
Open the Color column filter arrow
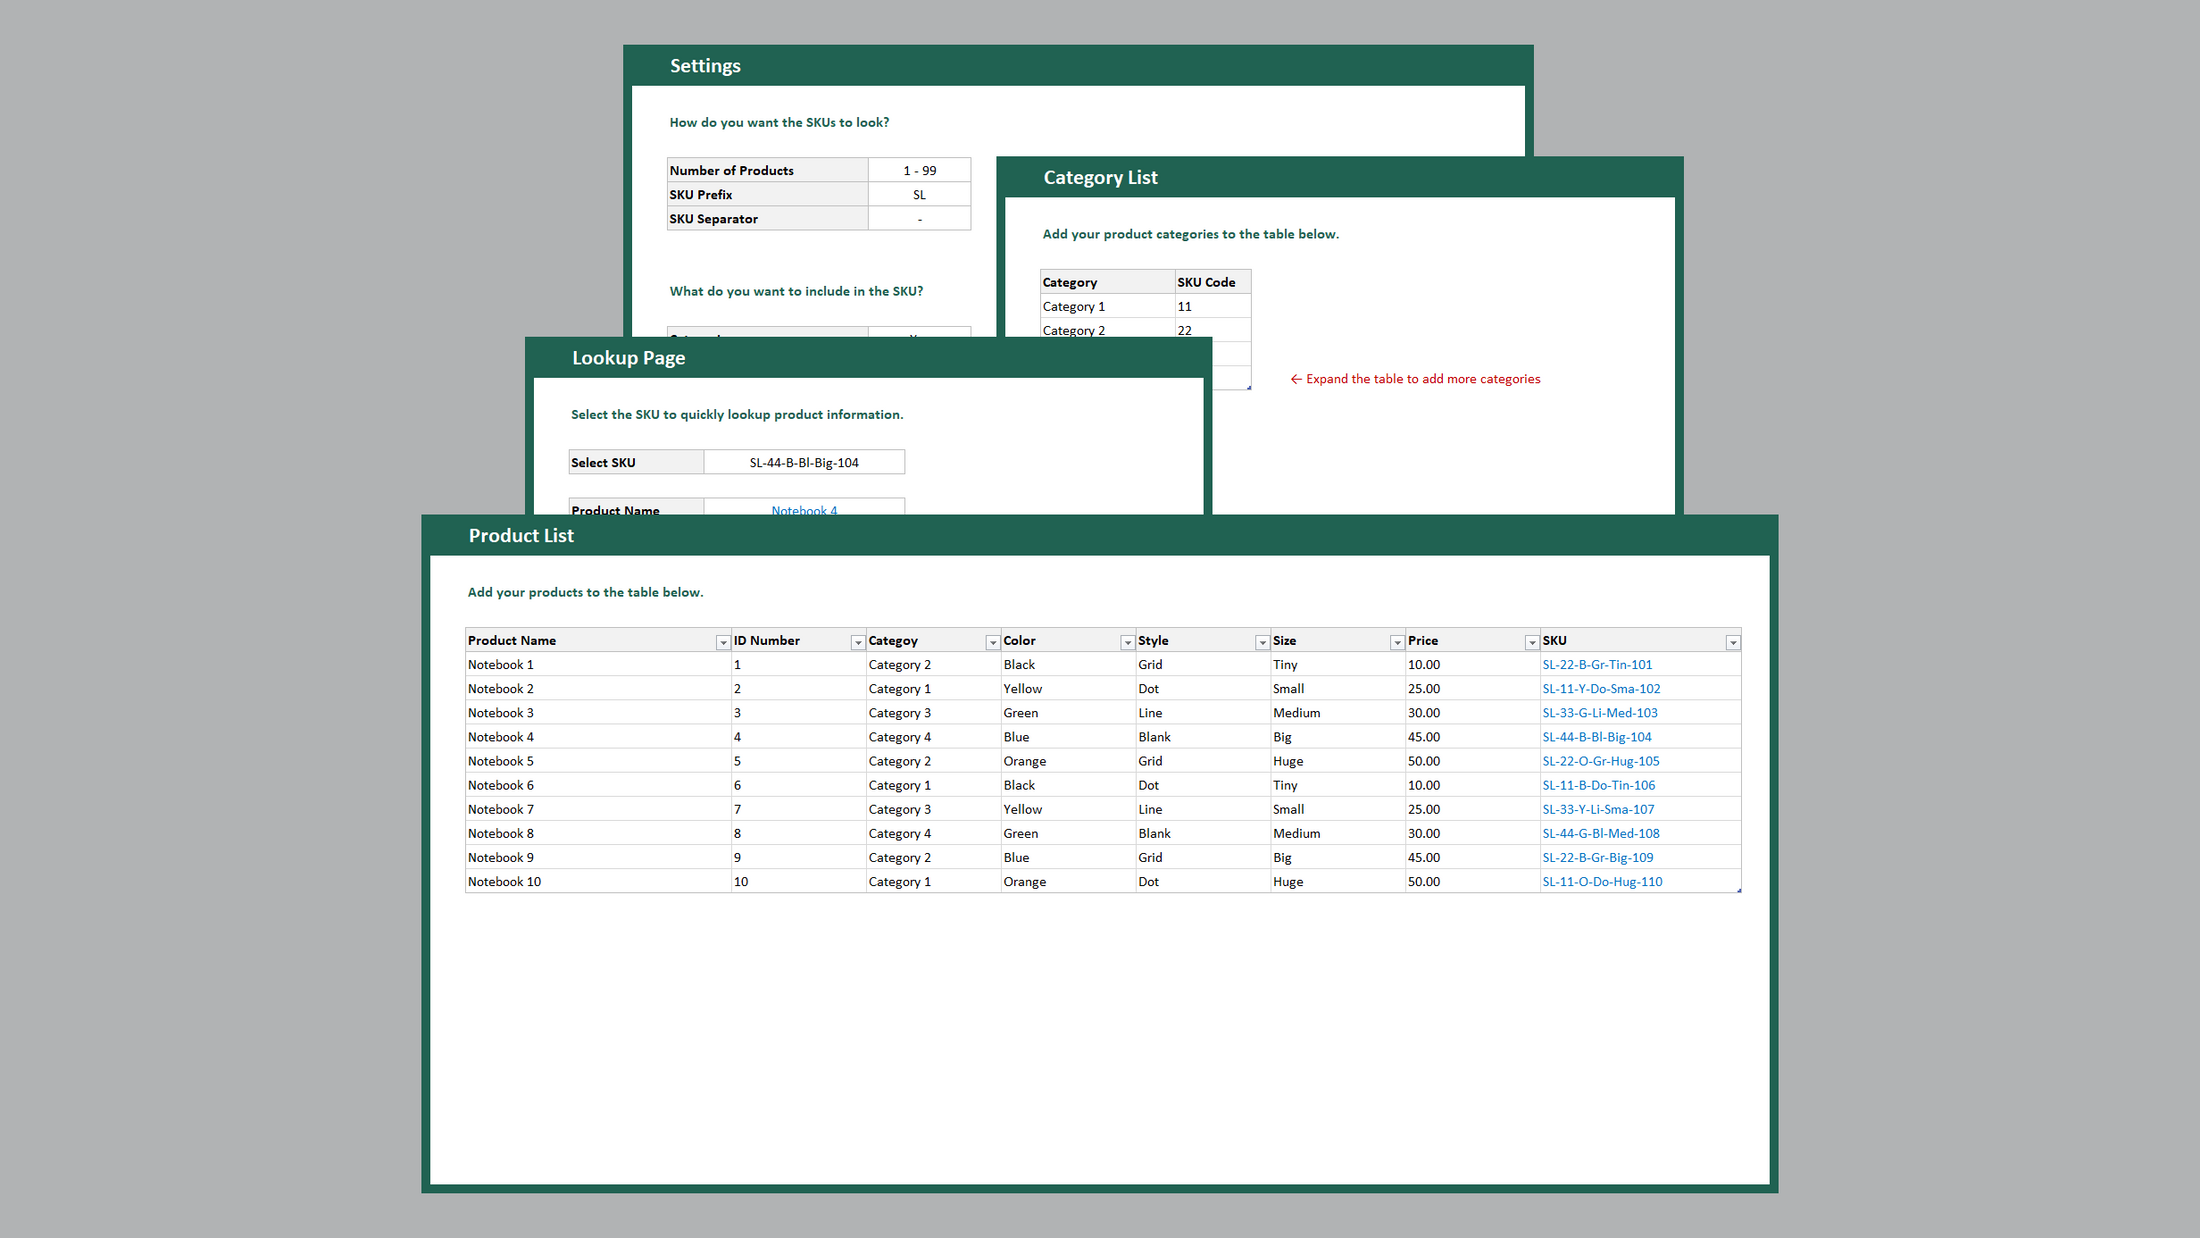click(x=1127, y=642)
